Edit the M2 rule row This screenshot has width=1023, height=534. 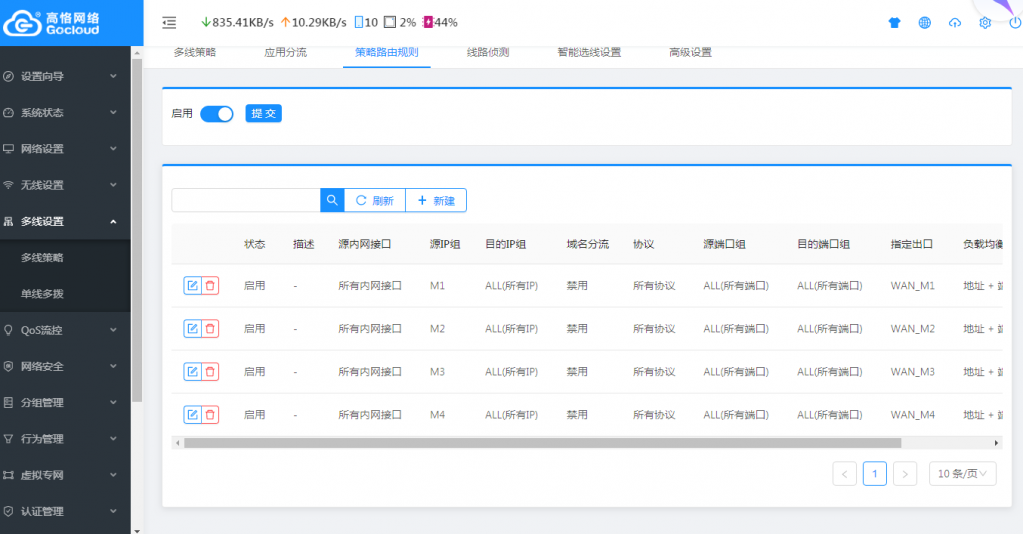pyautogui.click(x=192, y=328)
